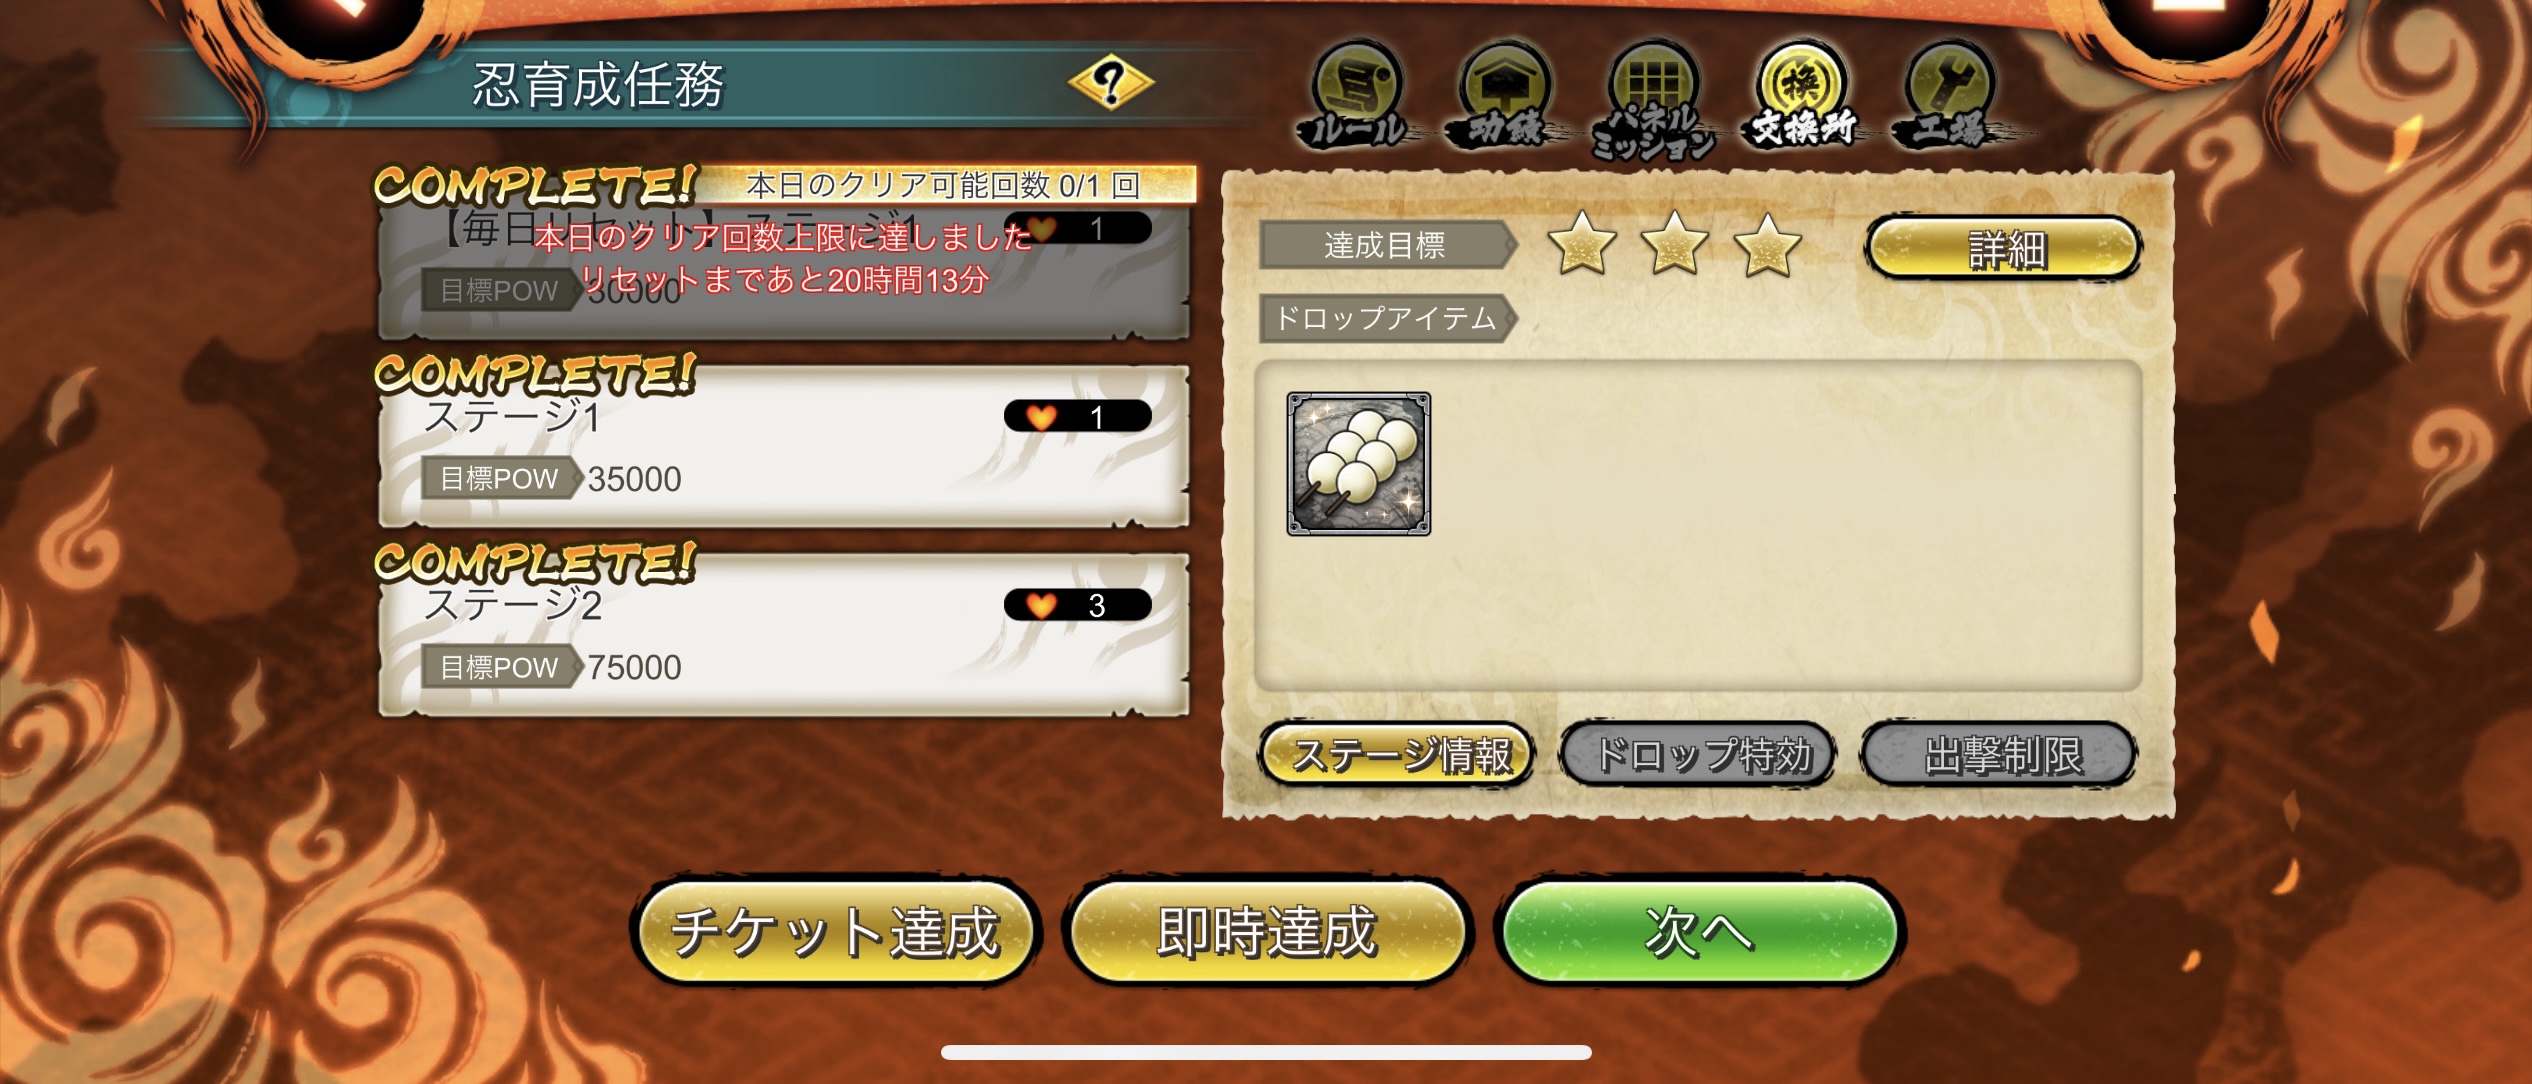
Task: Open the ルール (rules) icon
Action: coord(1355,98)
